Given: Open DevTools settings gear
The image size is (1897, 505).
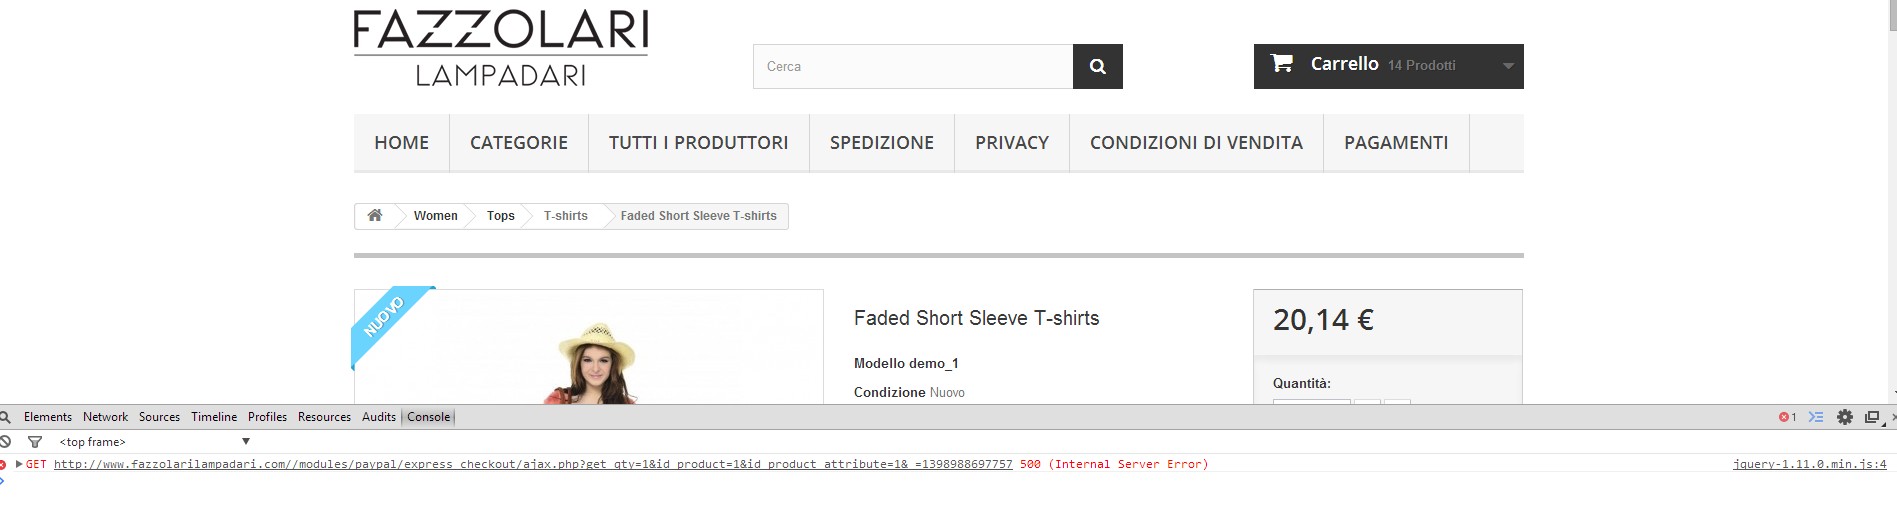Looking at the screenshot, I should [x=1845, y=417].
